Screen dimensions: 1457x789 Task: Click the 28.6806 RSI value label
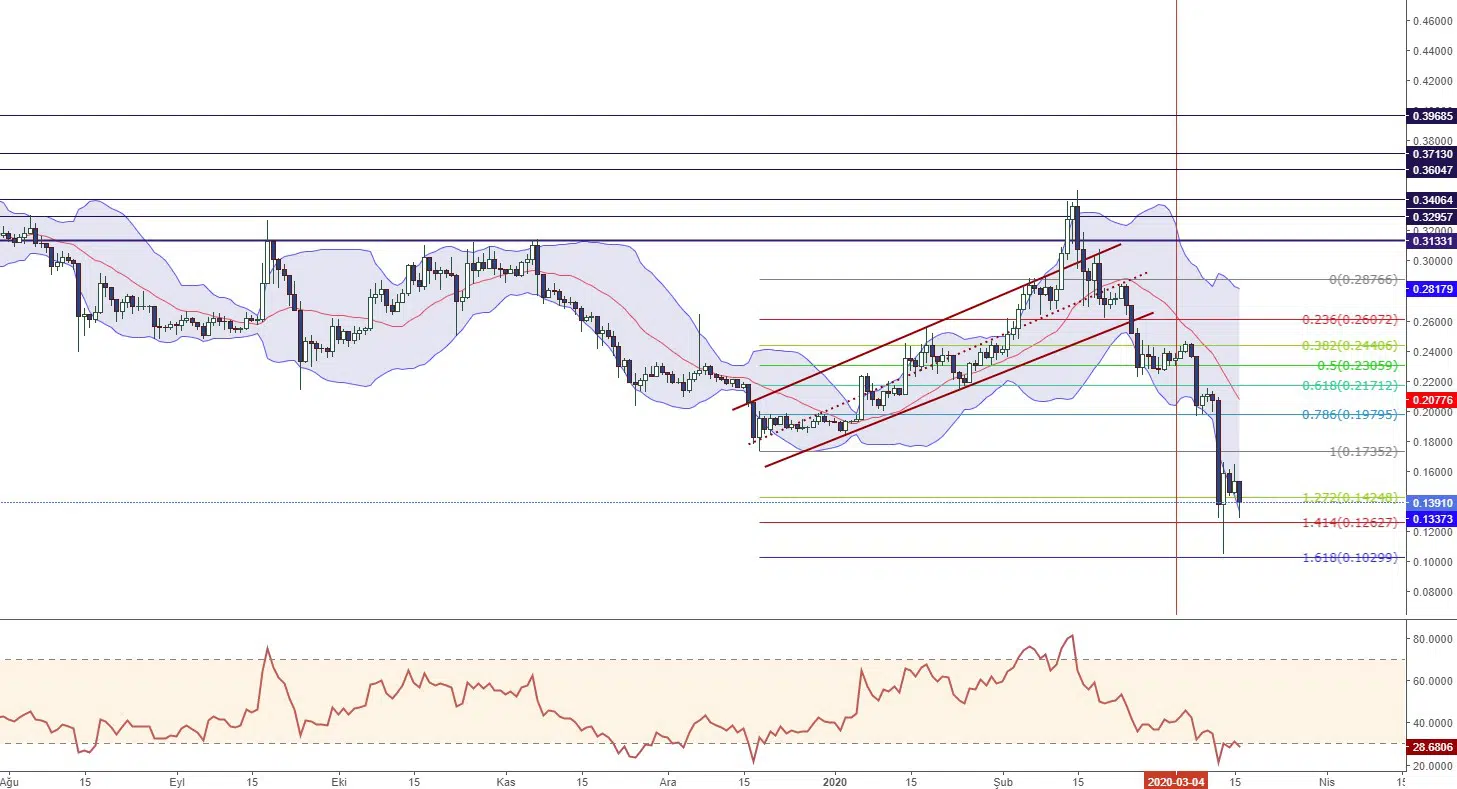point(1430,747)
